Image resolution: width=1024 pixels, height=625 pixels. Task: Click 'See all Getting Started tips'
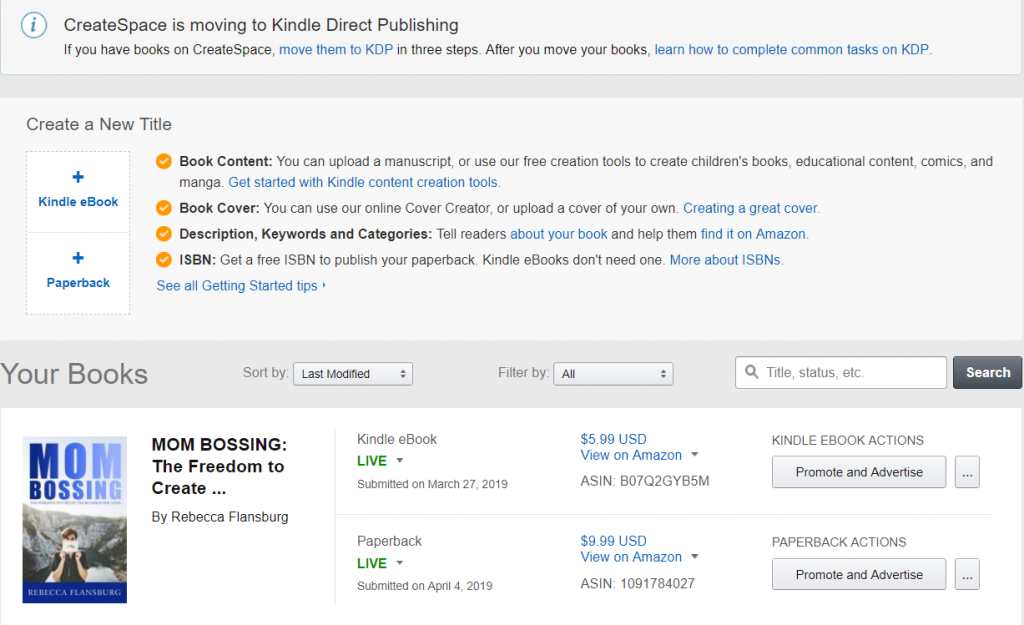point(241,285)
